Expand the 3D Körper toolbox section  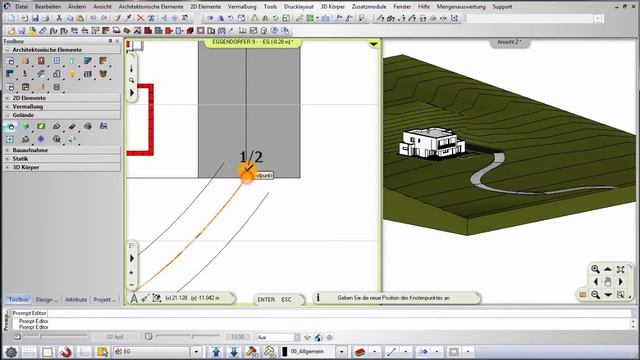coord(7,167)
